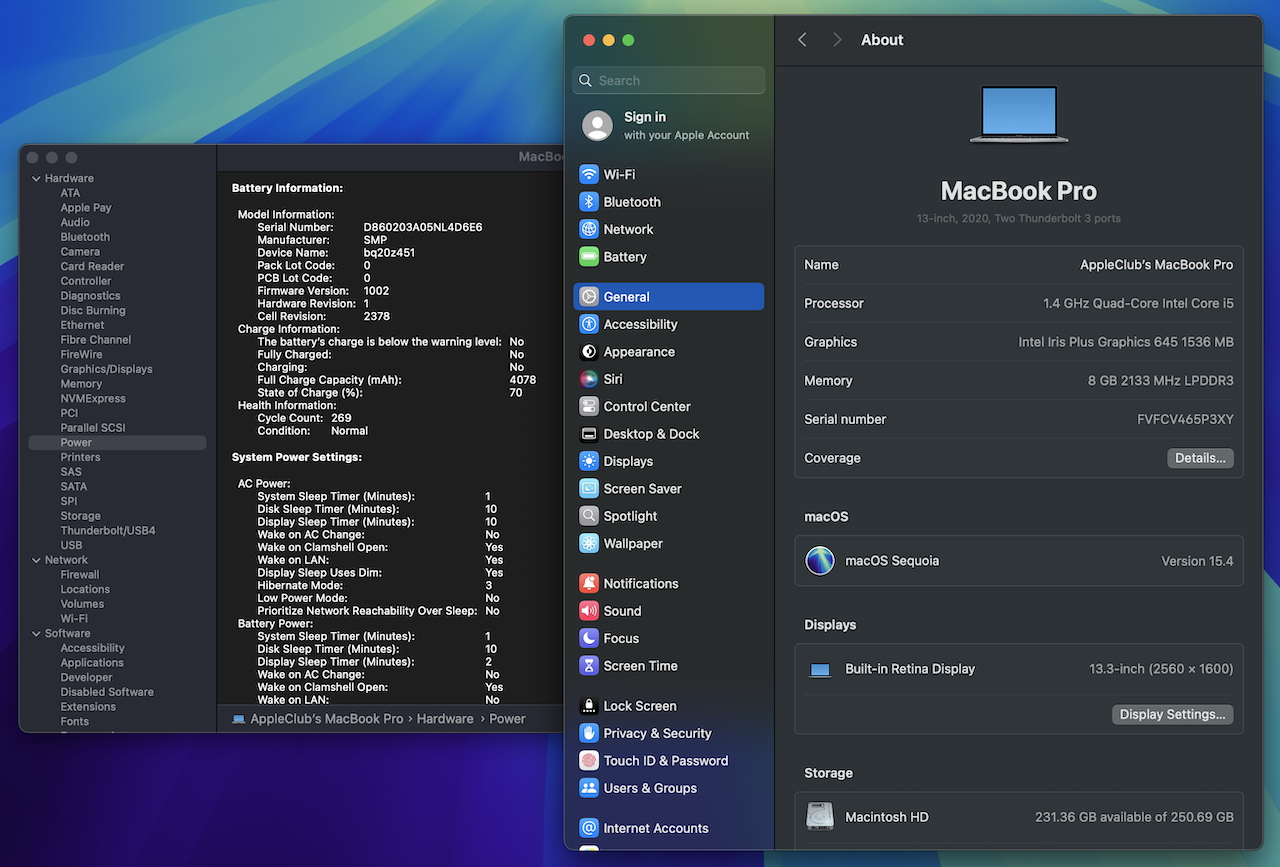Viewport: 1280px width, 867px height.
Task: Open the Spotlight icon
Action: pos(589,516)
